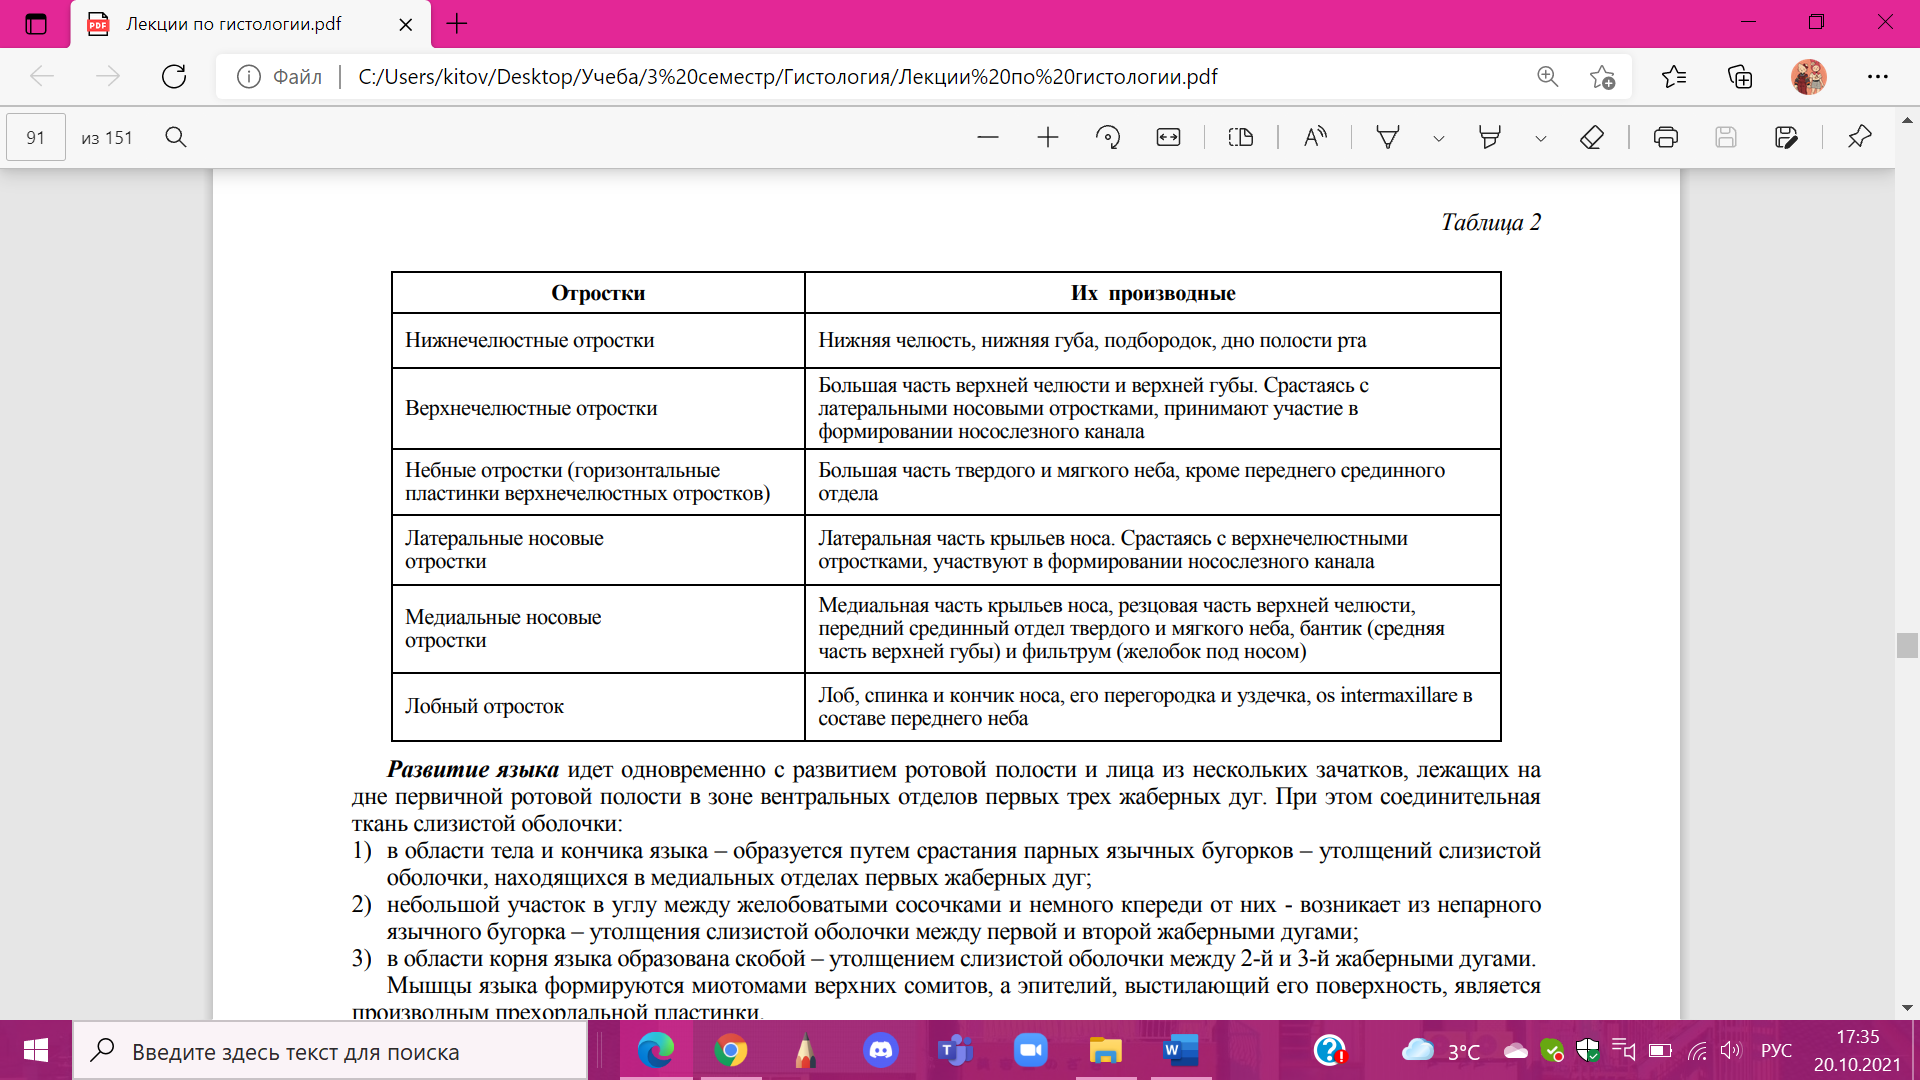The height and width of the screenshot is (1080, 1920).
Task: Open a new browser tab
Action: click(x=457, y=24)
